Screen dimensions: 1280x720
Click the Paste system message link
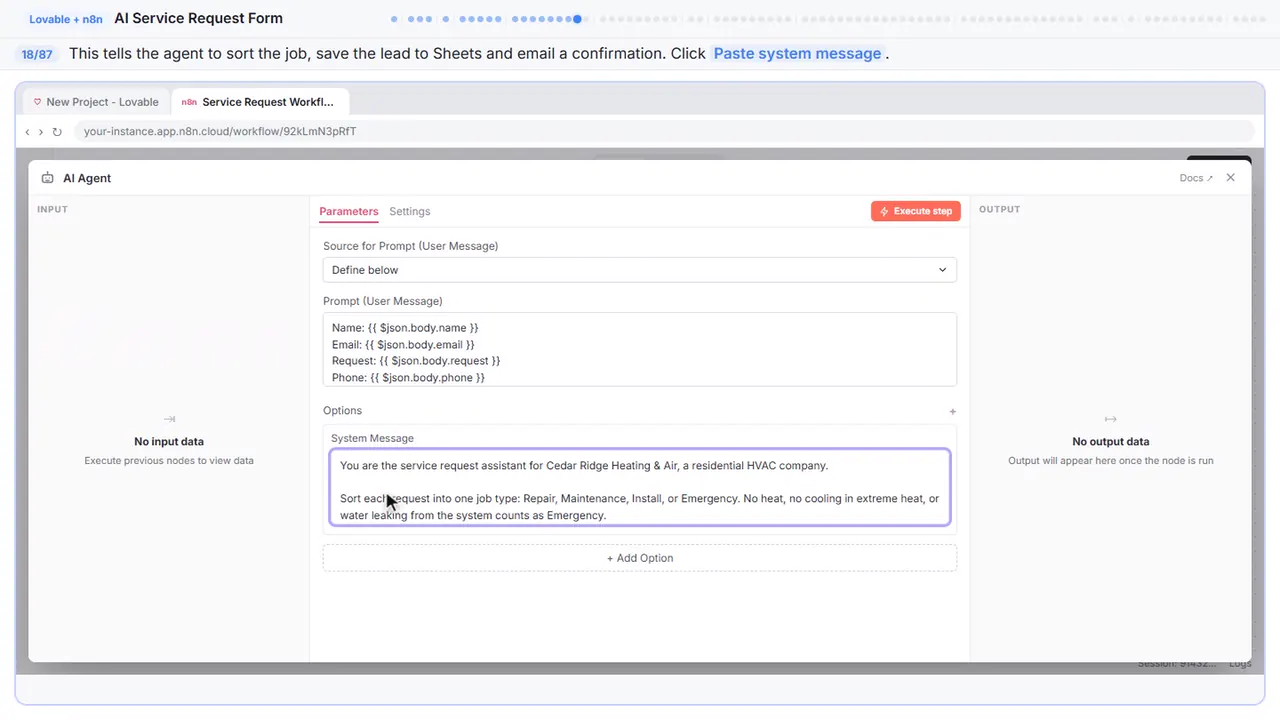tap(797, 54)
